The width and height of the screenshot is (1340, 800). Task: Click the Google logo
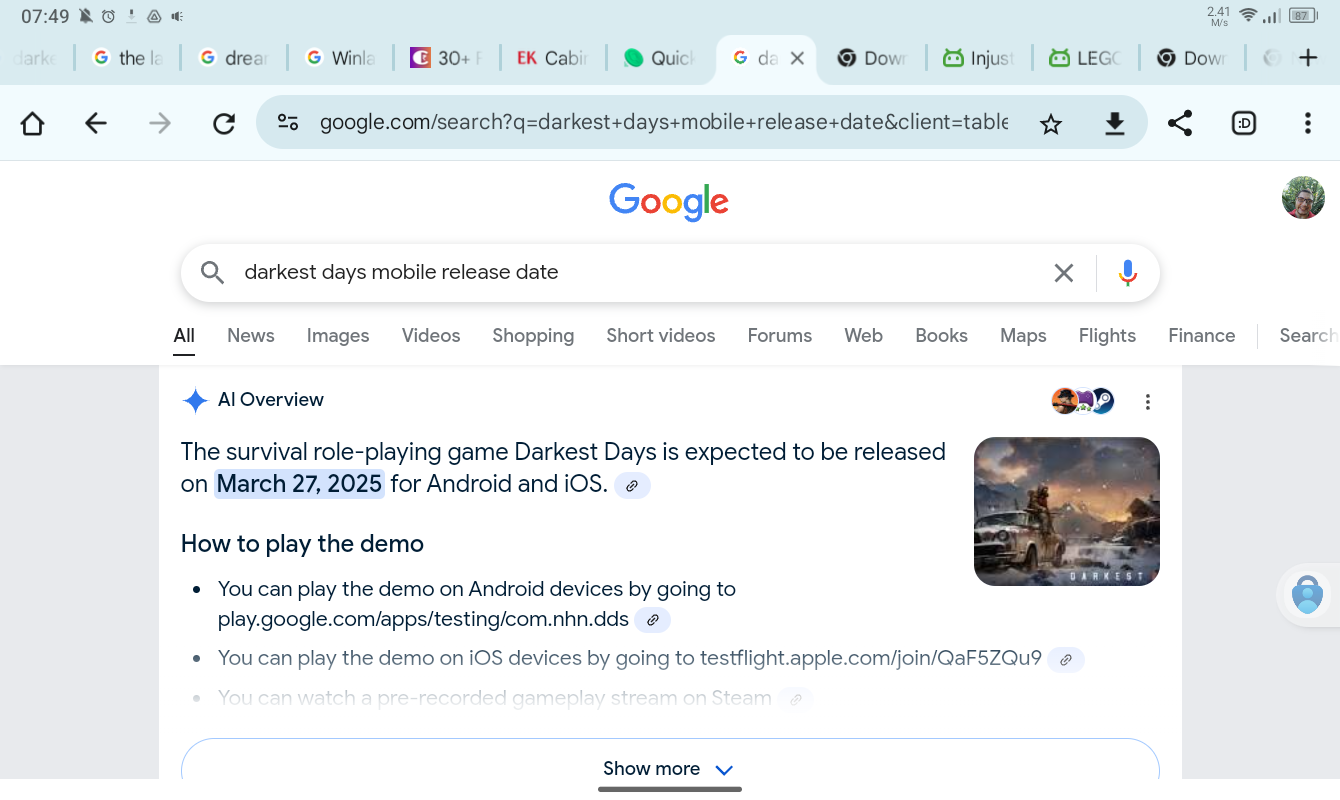[669, 201]
